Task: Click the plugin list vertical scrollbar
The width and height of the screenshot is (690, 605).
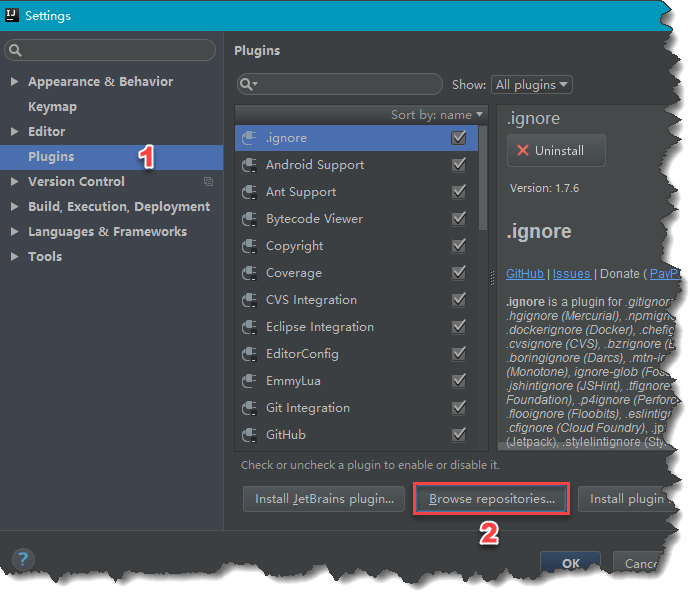Action: (x=483, y=178)
